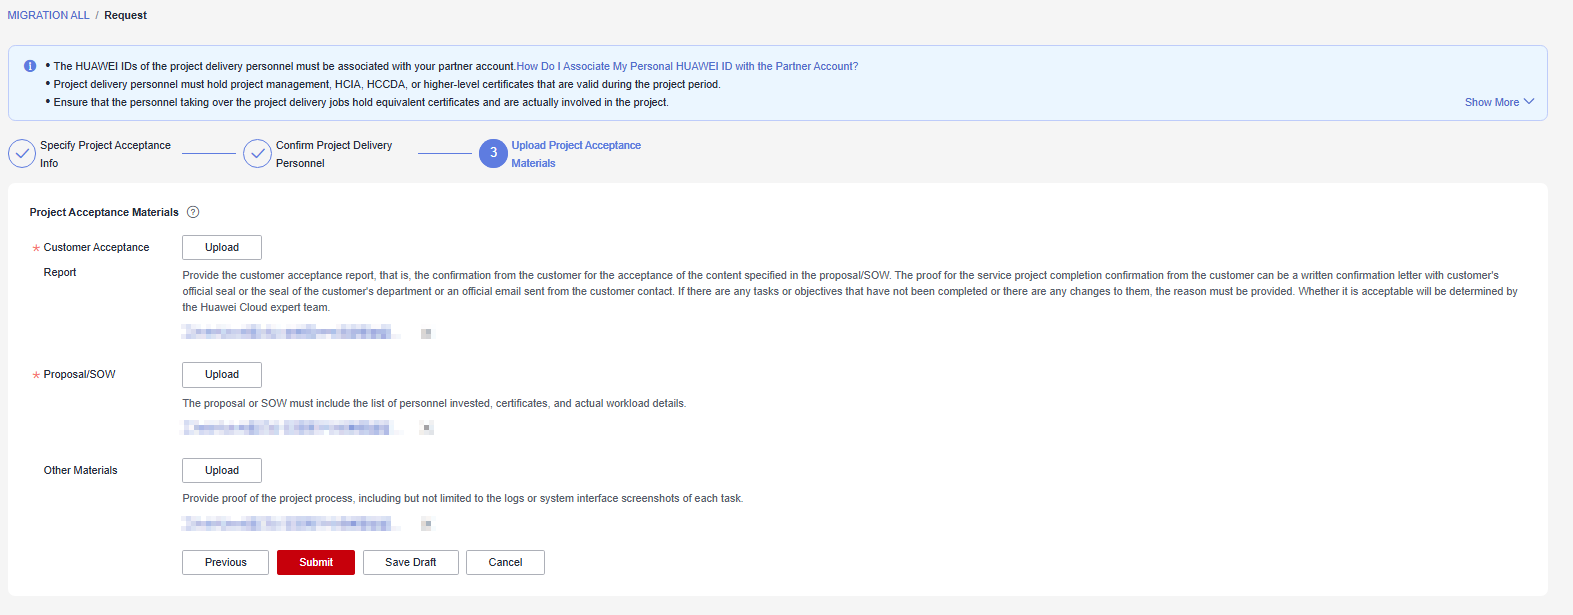Go to the MIGRATION ALL breadcrumb
Screen dimensions: 1573x615
(48, 15)
